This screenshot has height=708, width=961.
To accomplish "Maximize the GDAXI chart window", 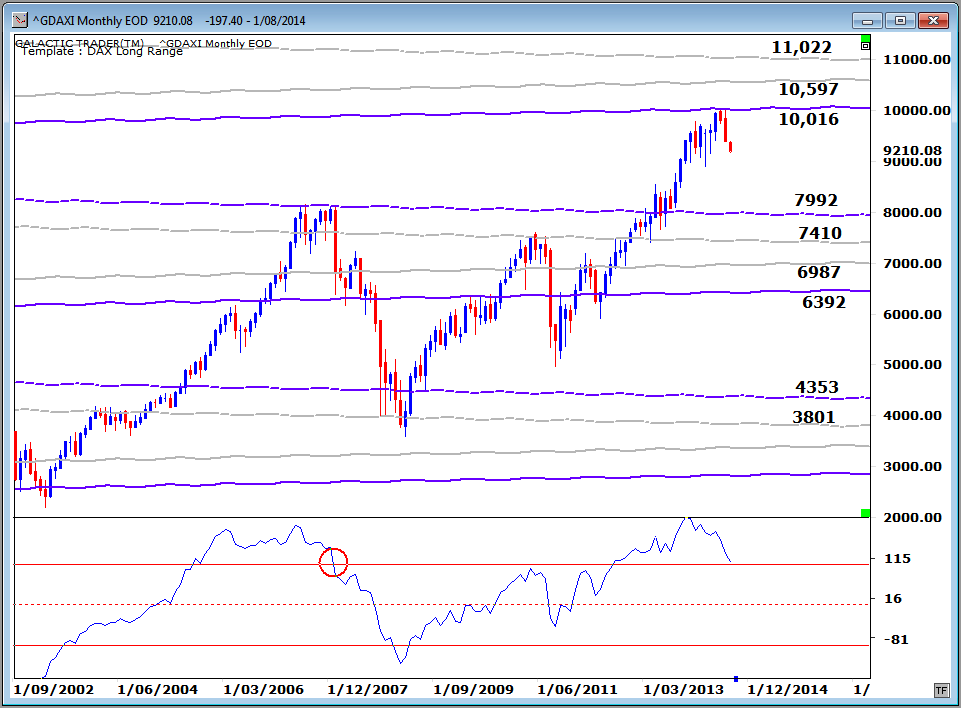I will click(900, 20).
